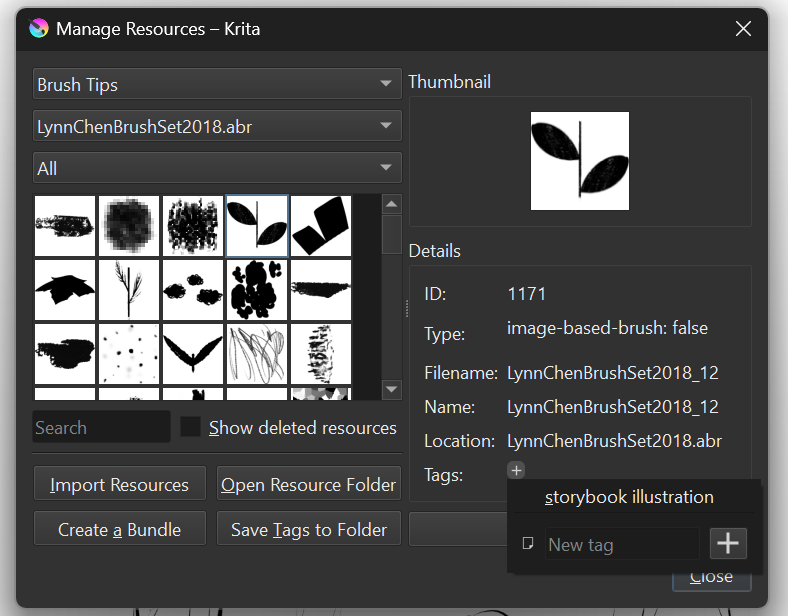Choose storybook illustration tag from popup

click(629, 497)
